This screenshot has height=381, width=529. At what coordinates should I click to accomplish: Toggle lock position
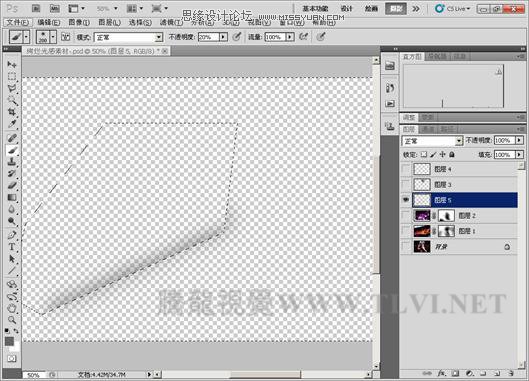[442, 155]
